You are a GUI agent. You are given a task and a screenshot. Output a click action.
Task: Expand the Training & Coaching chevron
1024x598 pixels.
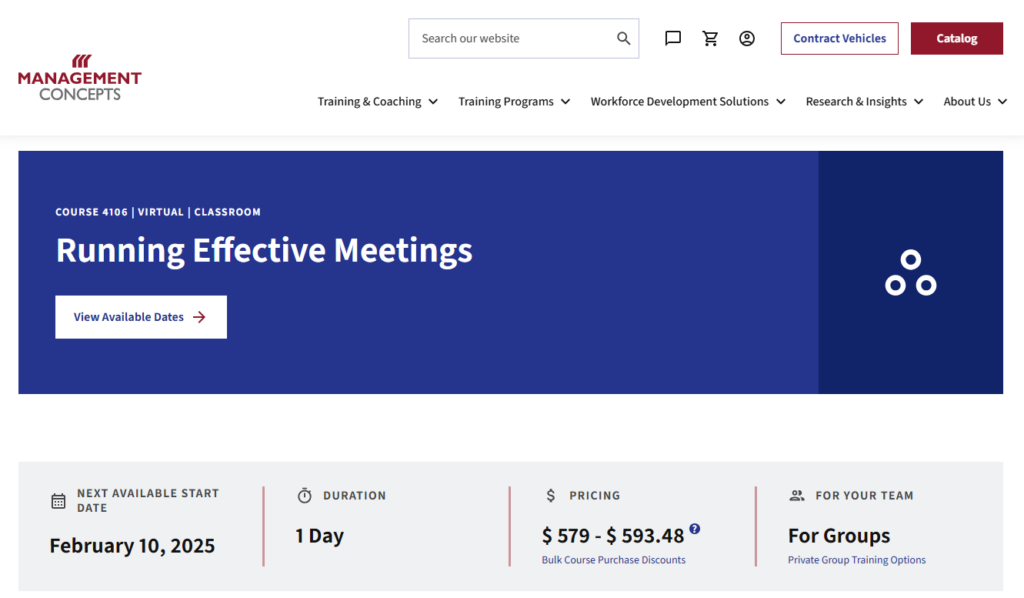click(x=433, y=102)
